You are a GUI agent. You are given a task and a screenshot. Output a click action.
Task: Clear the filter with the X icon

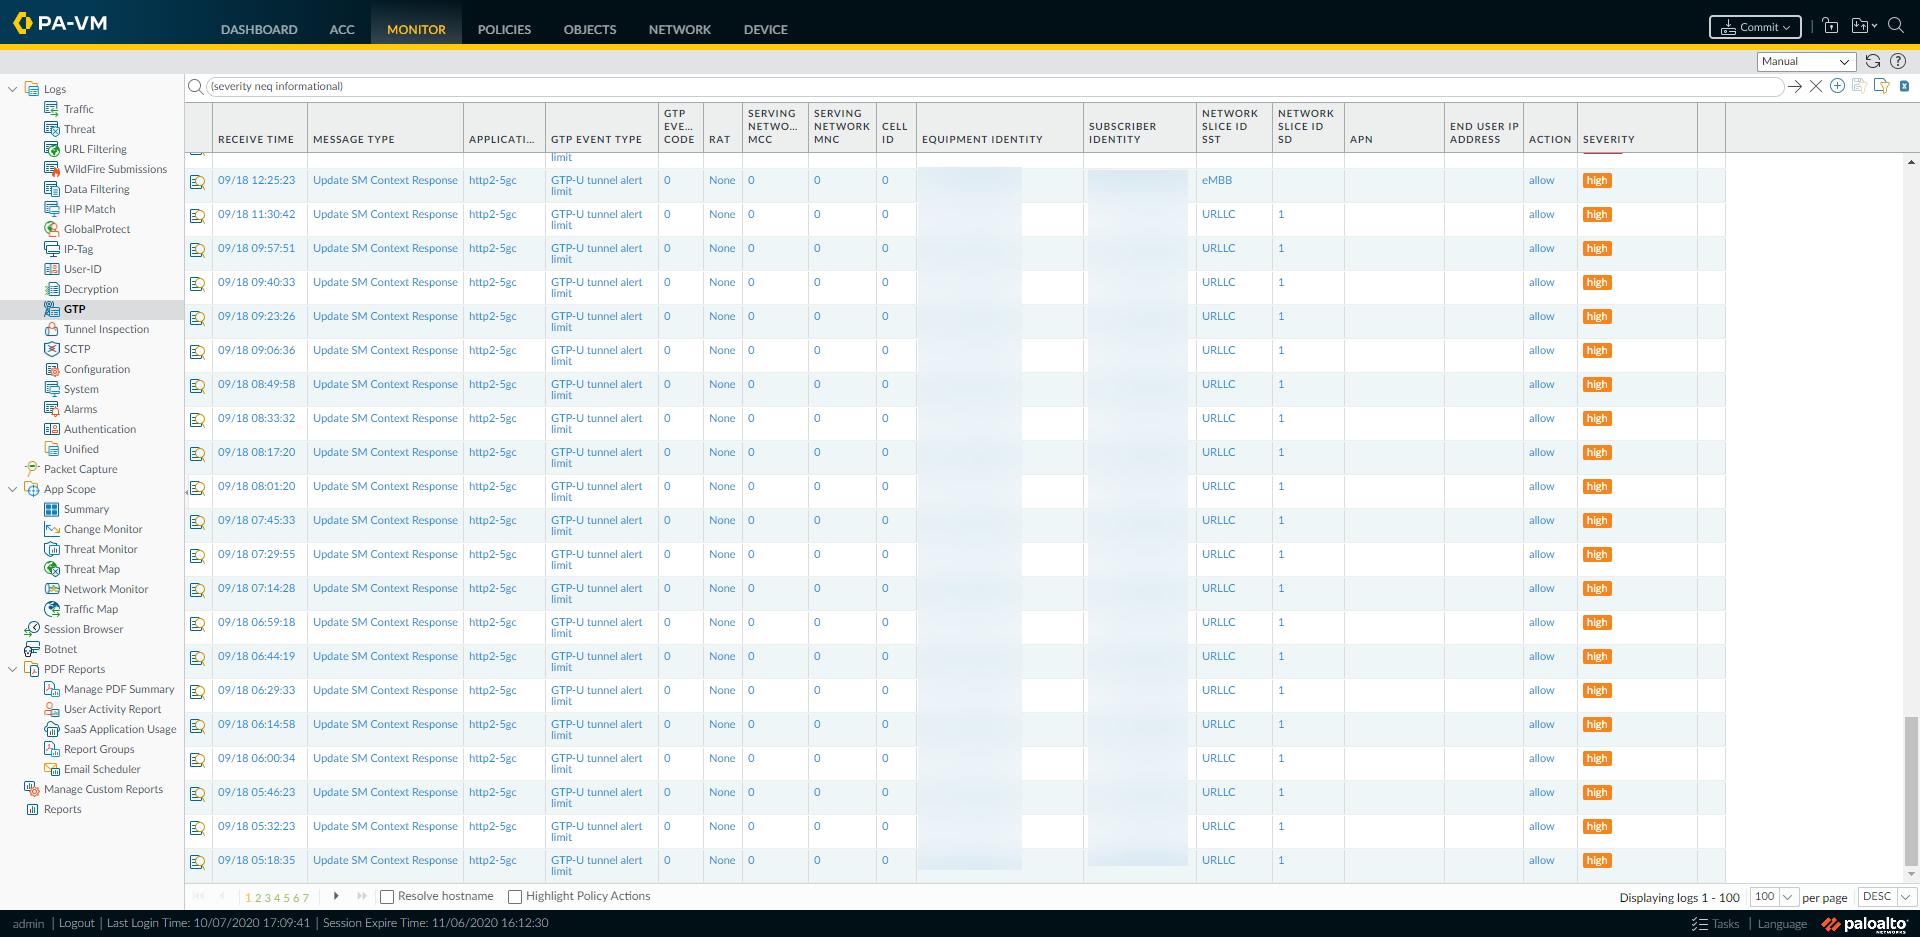(x=1816, y=86)
